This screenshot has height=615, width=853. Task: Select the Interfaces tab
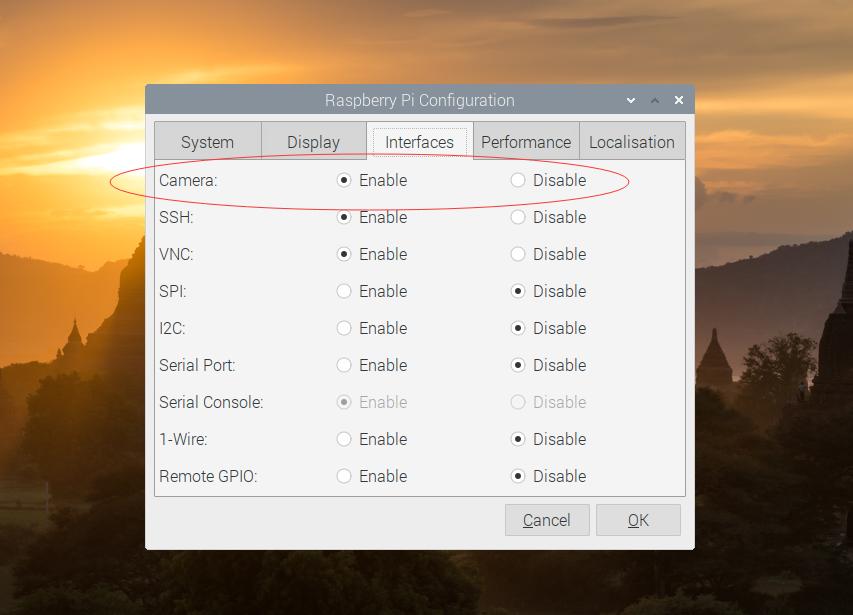click(419, 142)
